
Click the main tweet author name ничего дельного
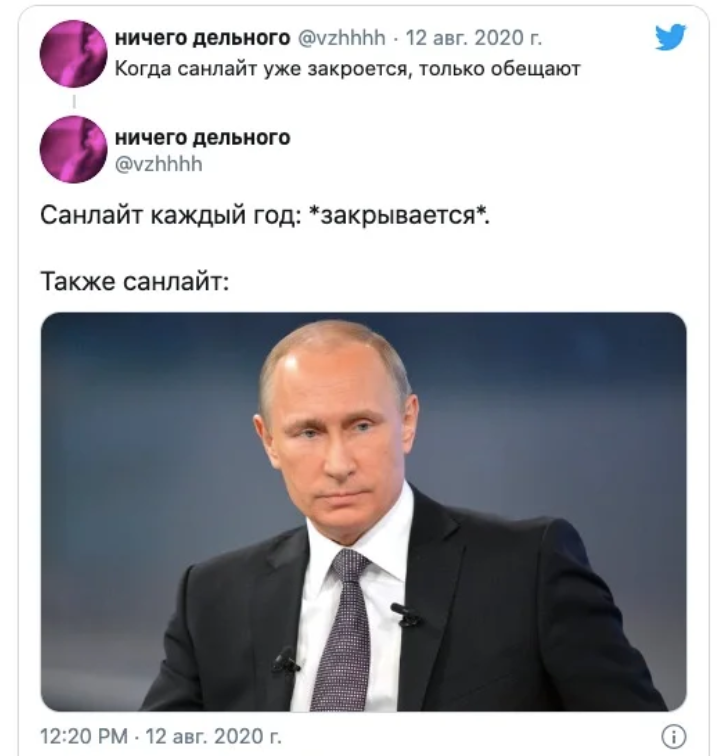pos(203,138)
